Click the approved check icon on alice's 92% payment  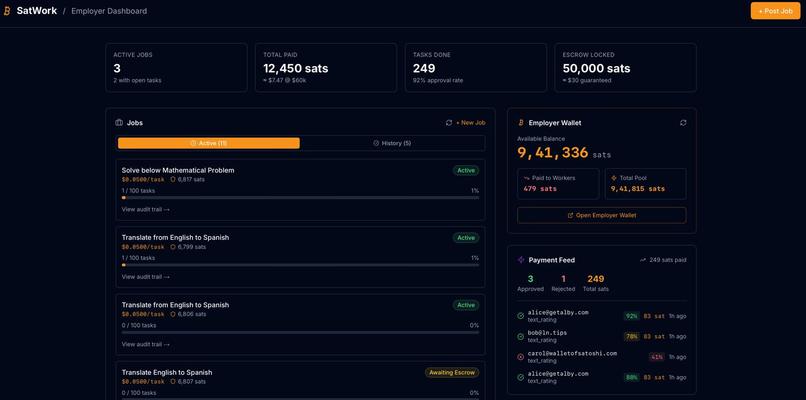pos(520,316)
